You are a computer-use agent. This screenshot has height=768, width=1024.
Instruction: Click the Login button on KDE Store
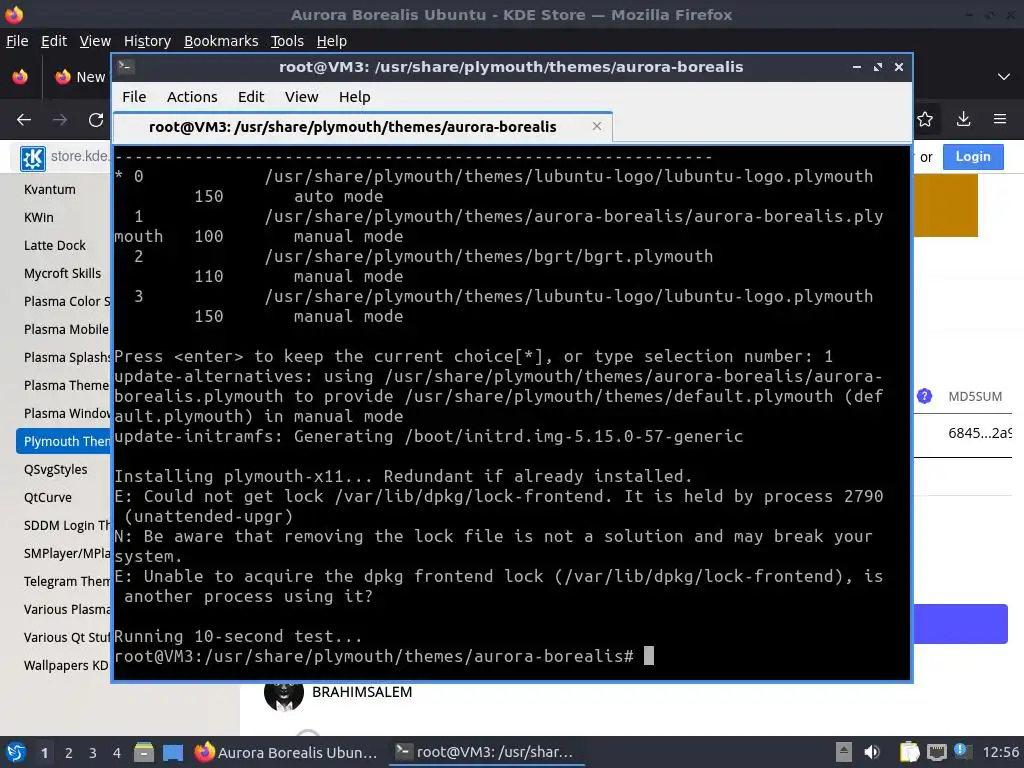click(973, 157)
